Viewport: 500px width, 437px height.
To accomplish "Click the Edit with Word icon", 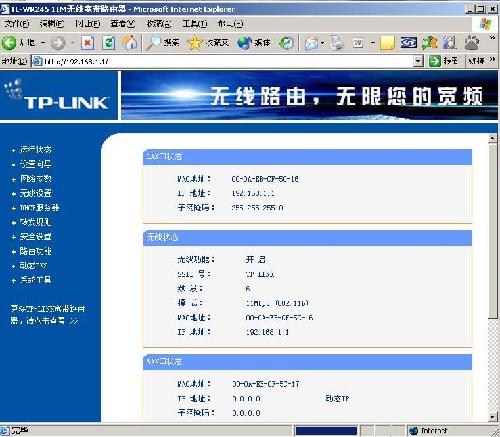I will [x=358, y=43].
